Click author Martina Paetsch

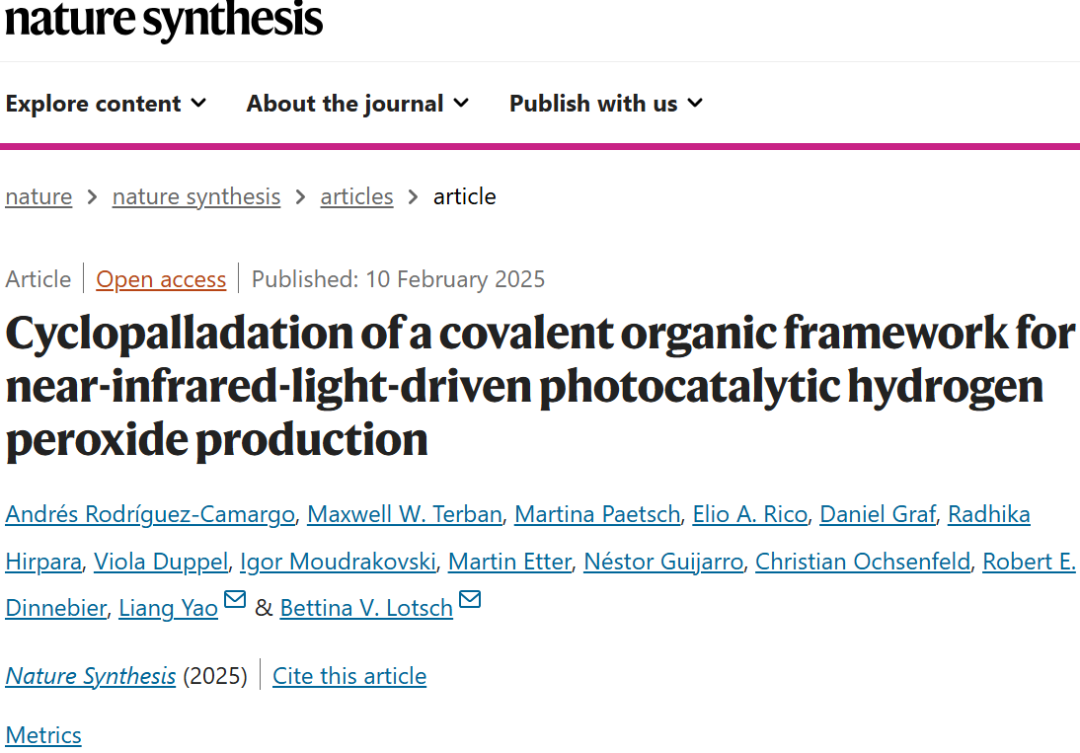tap(597, 515)
